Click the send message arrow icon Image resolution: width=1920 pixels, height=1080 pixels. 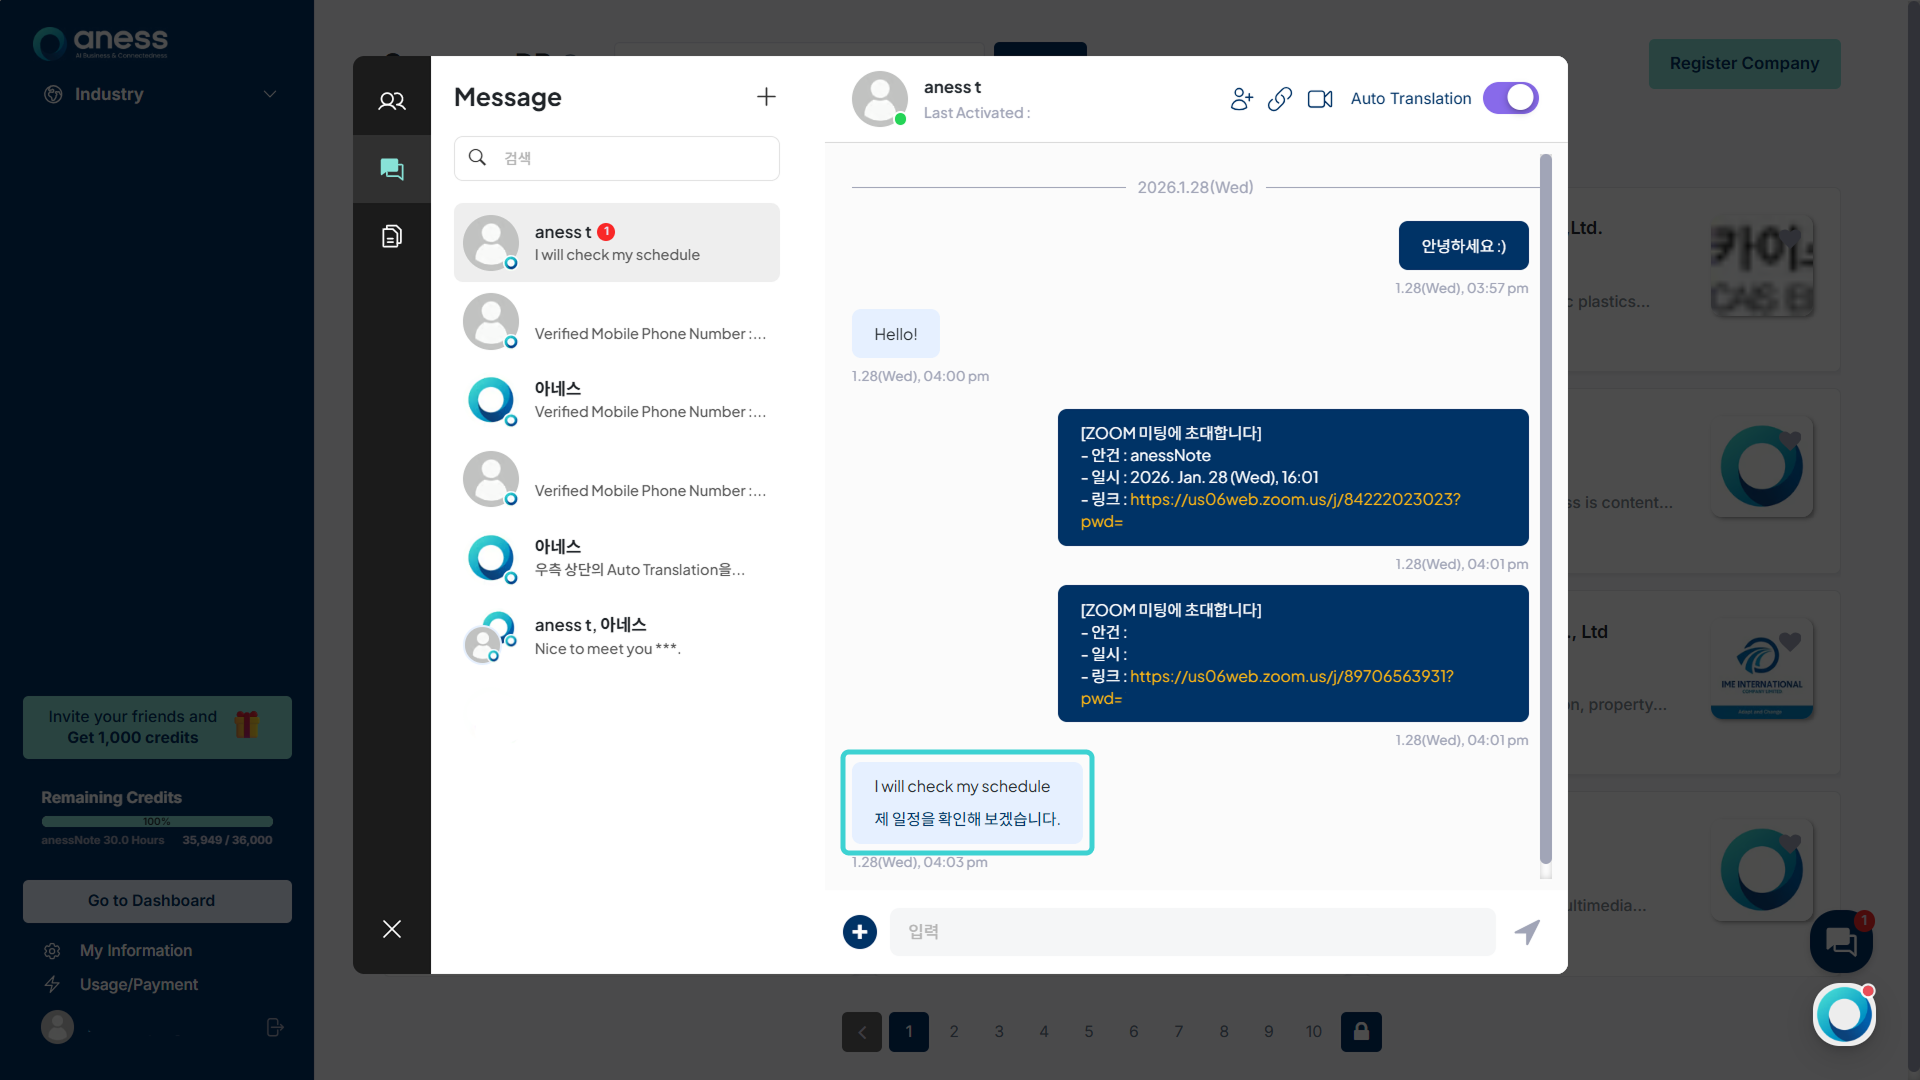point(1527,932)
